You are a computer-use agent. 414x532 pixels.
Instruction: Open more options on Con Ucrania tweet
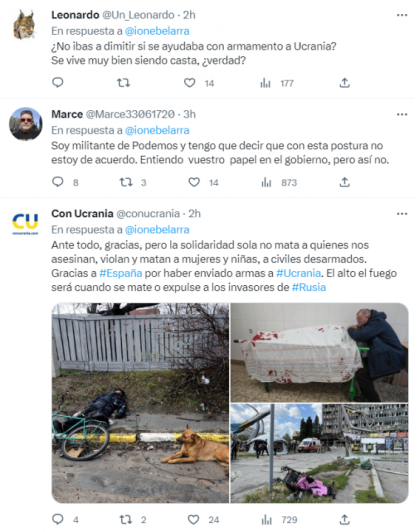[402, 214]
